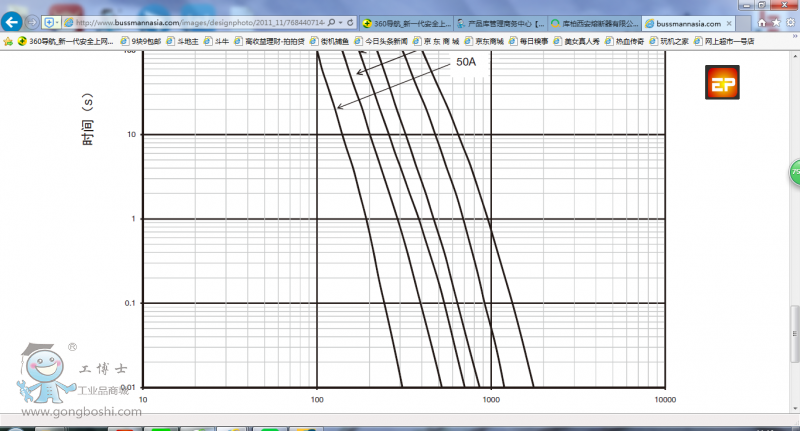Expand the address bar search dropdown arrow
The width and height of the screenshot is (800, 431).
tap(343, 22)
